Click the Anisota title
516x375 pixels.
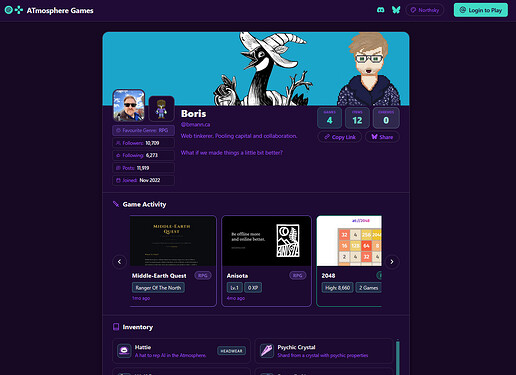[x=237, y=276]
